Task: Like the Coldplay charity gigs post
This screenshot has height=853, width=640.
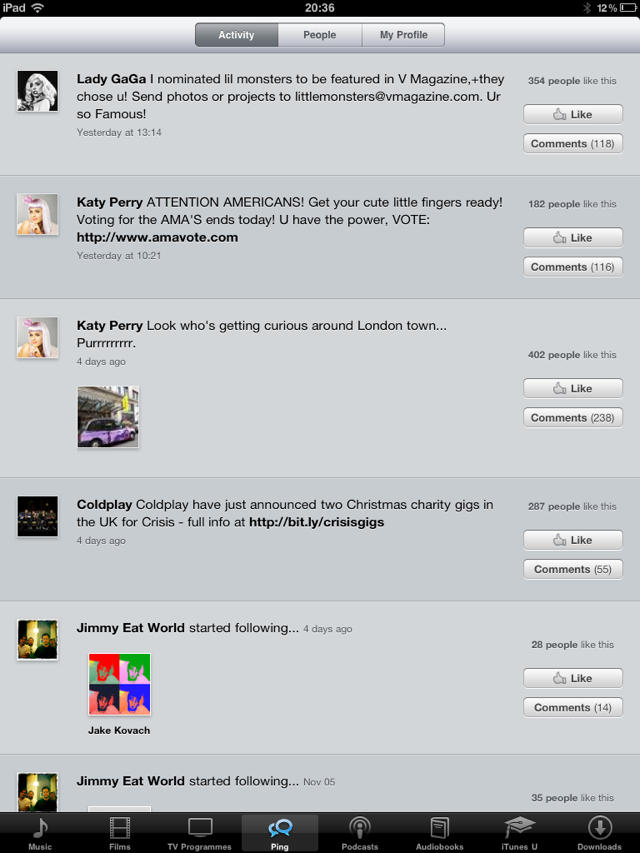Action: point(573,540)
